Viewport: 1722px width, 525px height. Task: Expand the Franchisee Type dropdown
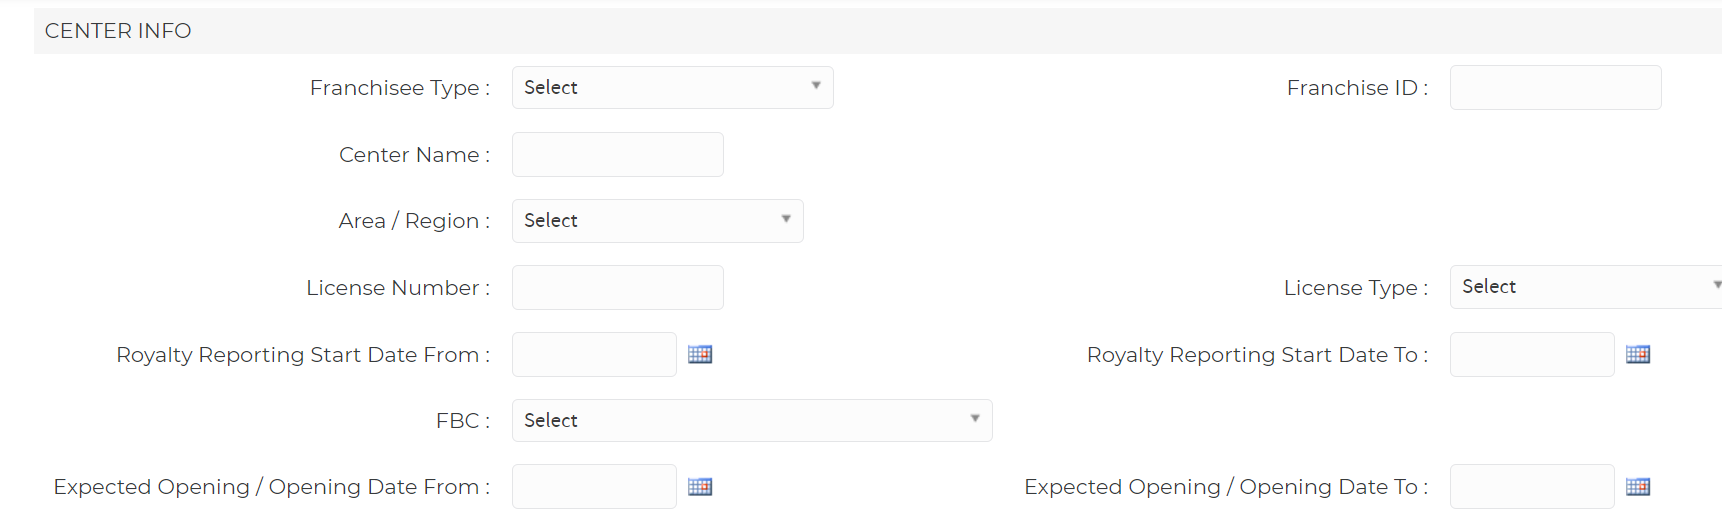point(673,87)
